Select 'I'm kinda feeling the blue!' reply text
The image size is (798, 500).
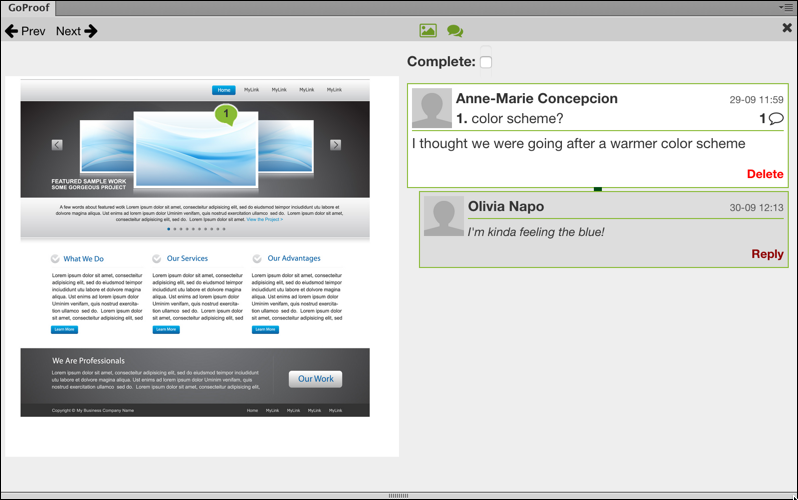tap(536, 232)
